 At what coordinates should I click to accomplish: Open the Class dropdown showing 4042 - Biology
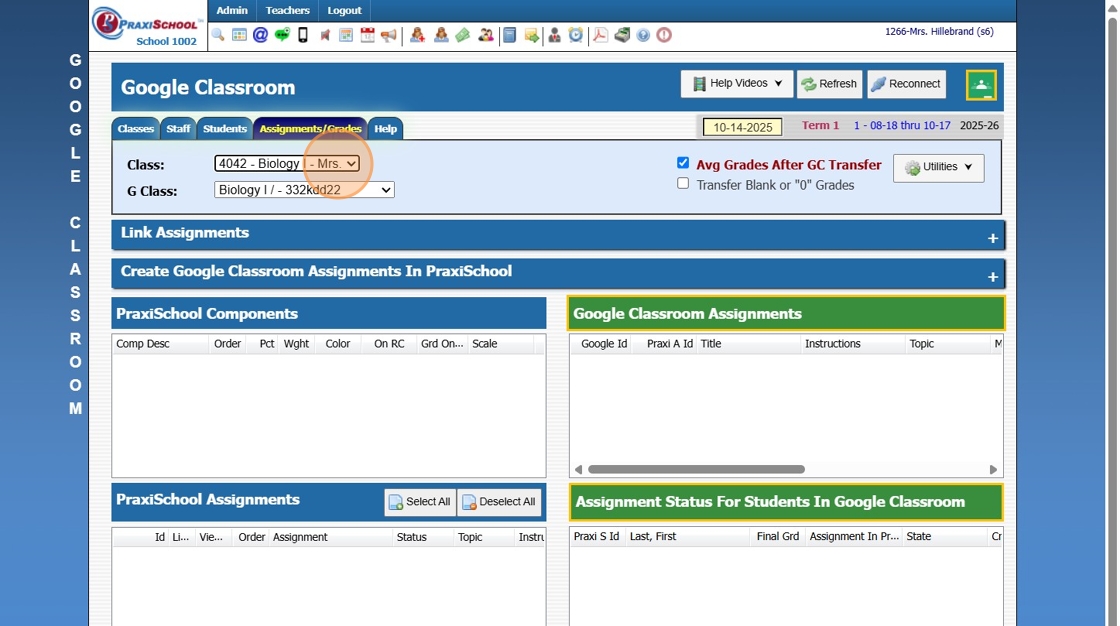click(x=286, y=164)
